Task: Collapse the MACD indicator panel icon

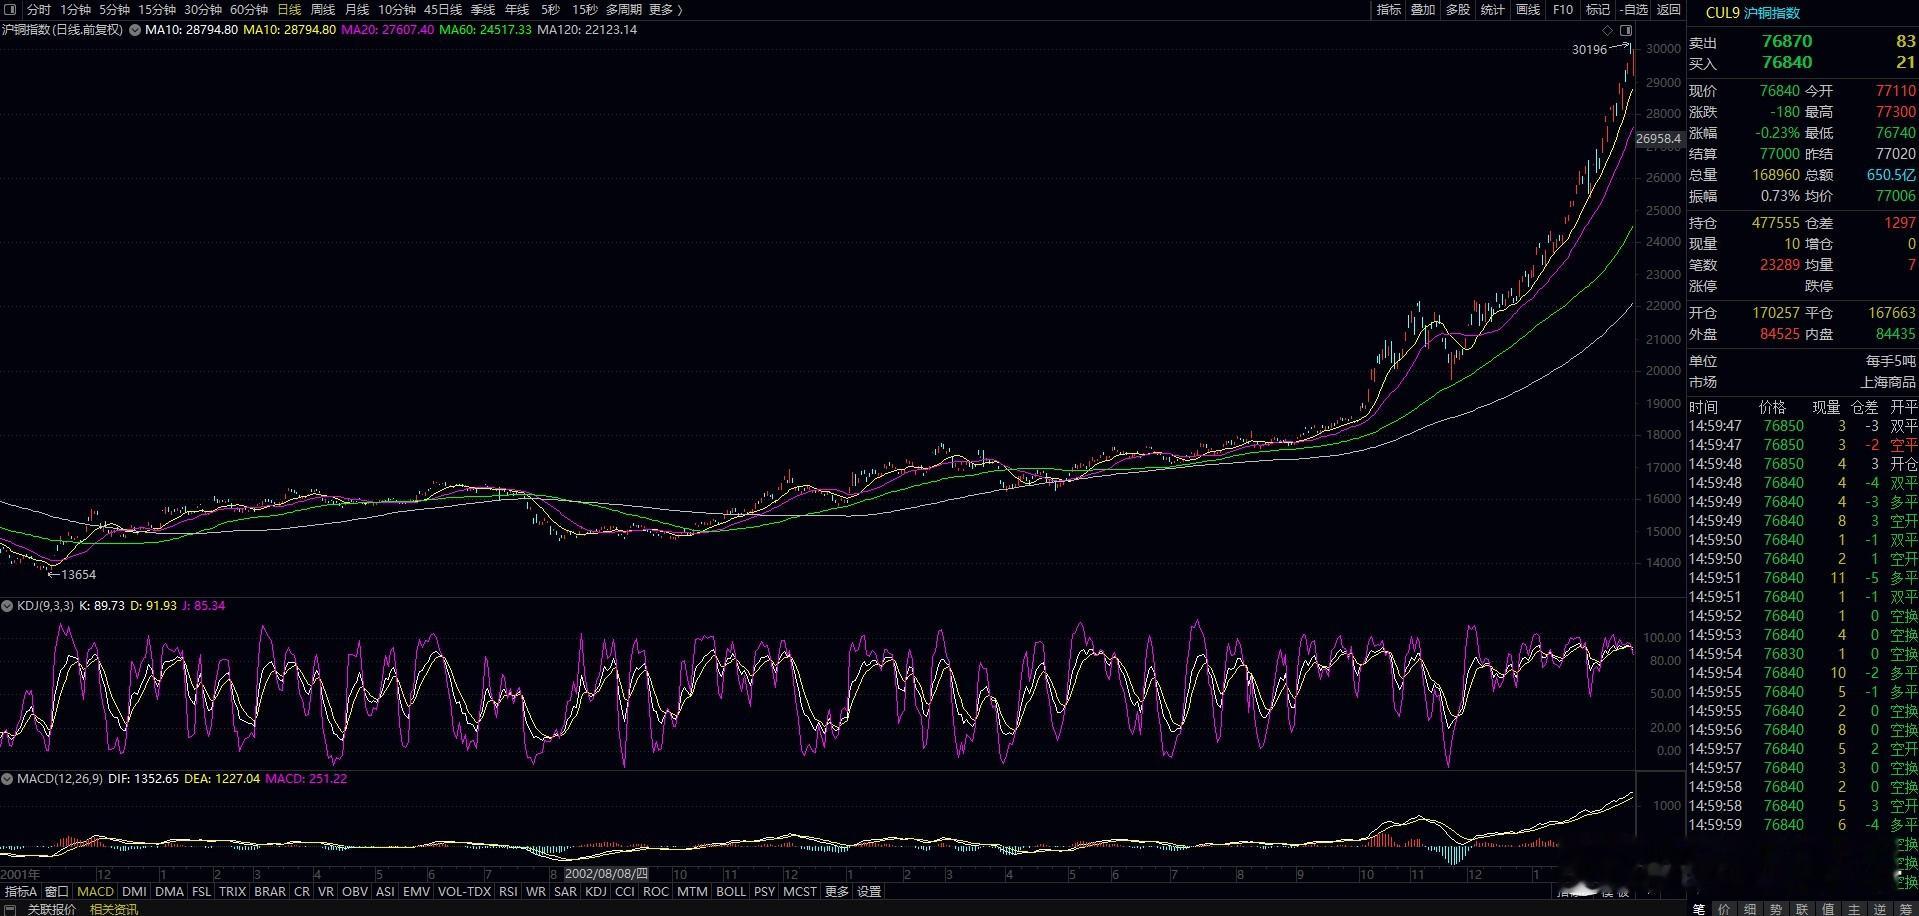Action: 7,779
